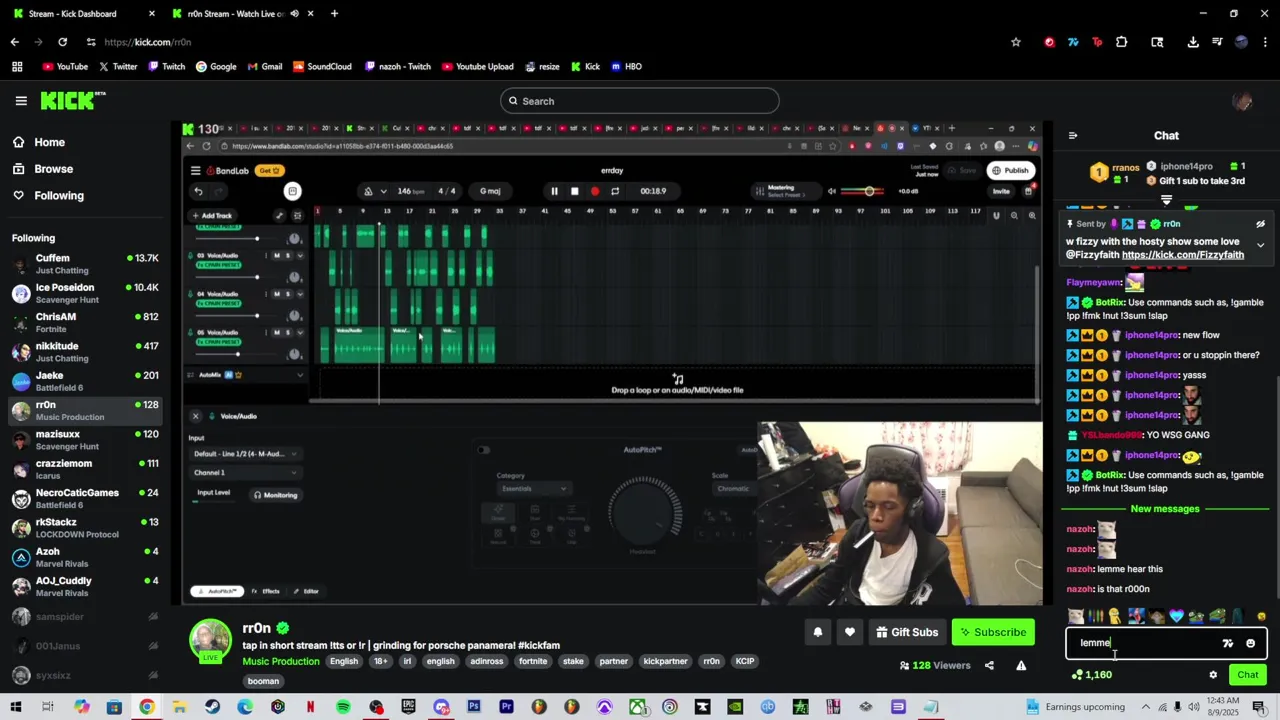Image resolution: width=1280 pixels, height=720 pixels.
Task: Open the SoundCloud bookmark
Action: (322, 67)
